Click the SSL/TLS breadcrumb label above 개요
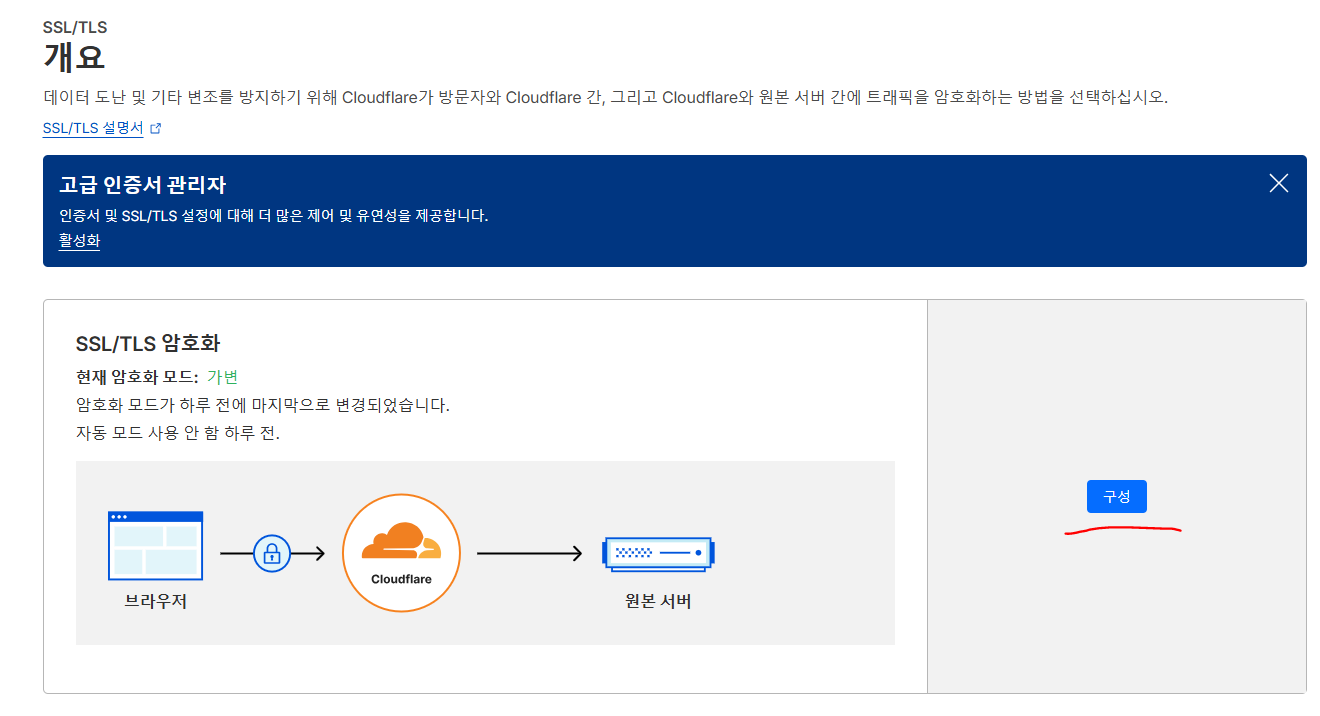 [75, 27]
